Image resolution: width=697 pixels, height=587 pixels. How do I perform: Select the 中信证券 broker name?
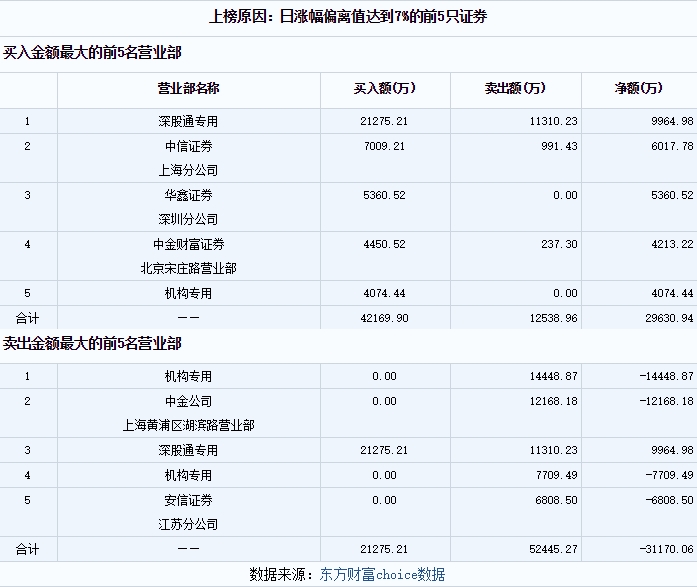click(x=188, y=146)
